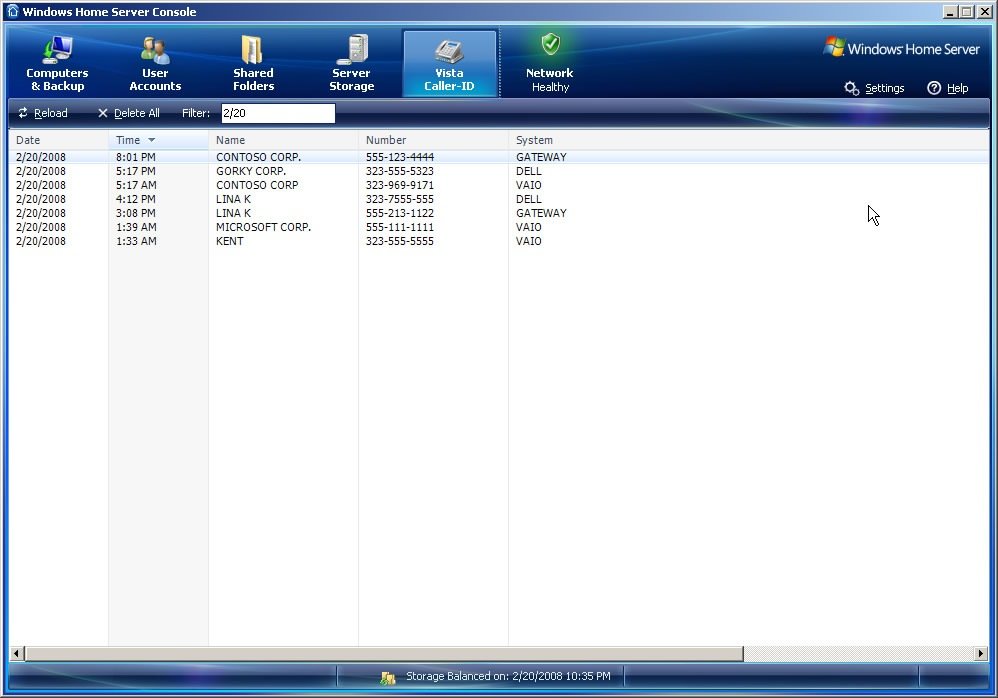
Task: Click the horizontal scrollbar thumb
Action: pyautogui.click(x=384, y=653)
